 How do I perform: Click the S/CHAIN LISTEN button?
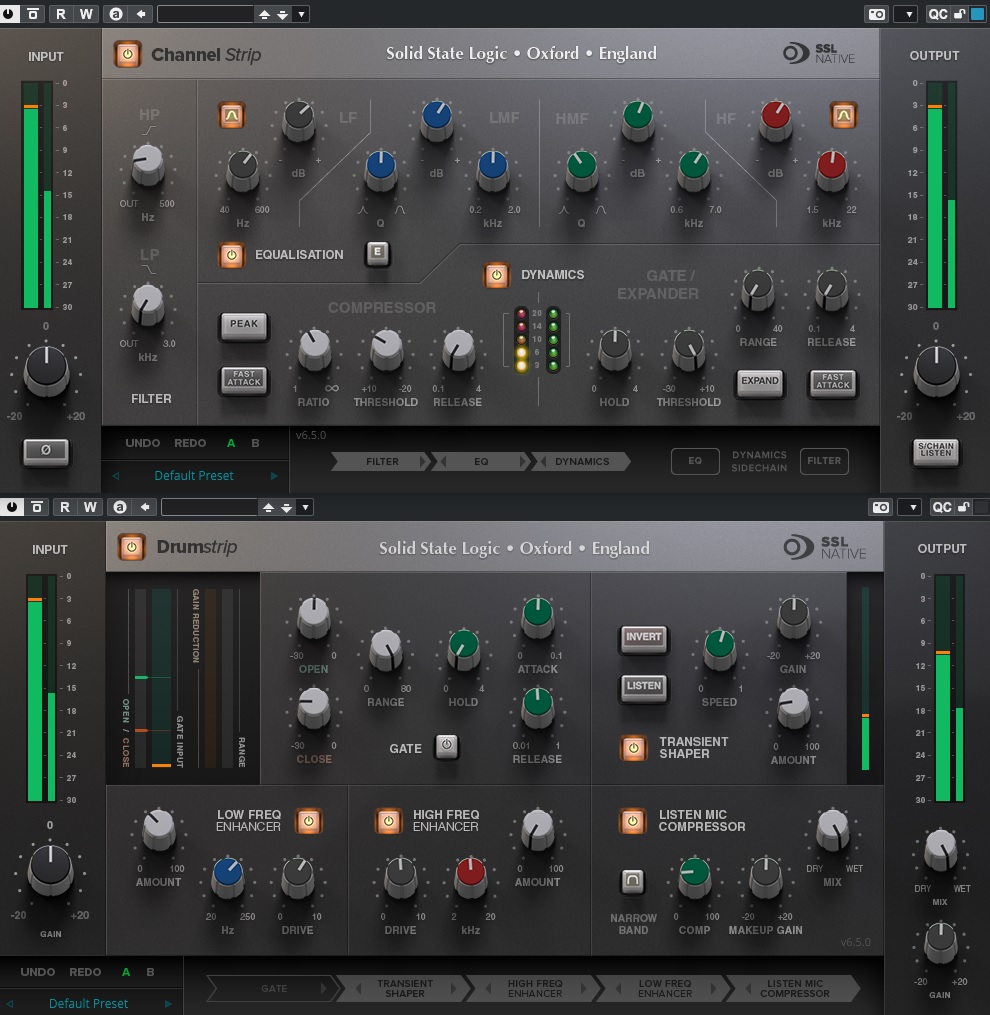(x=936, y=450)
